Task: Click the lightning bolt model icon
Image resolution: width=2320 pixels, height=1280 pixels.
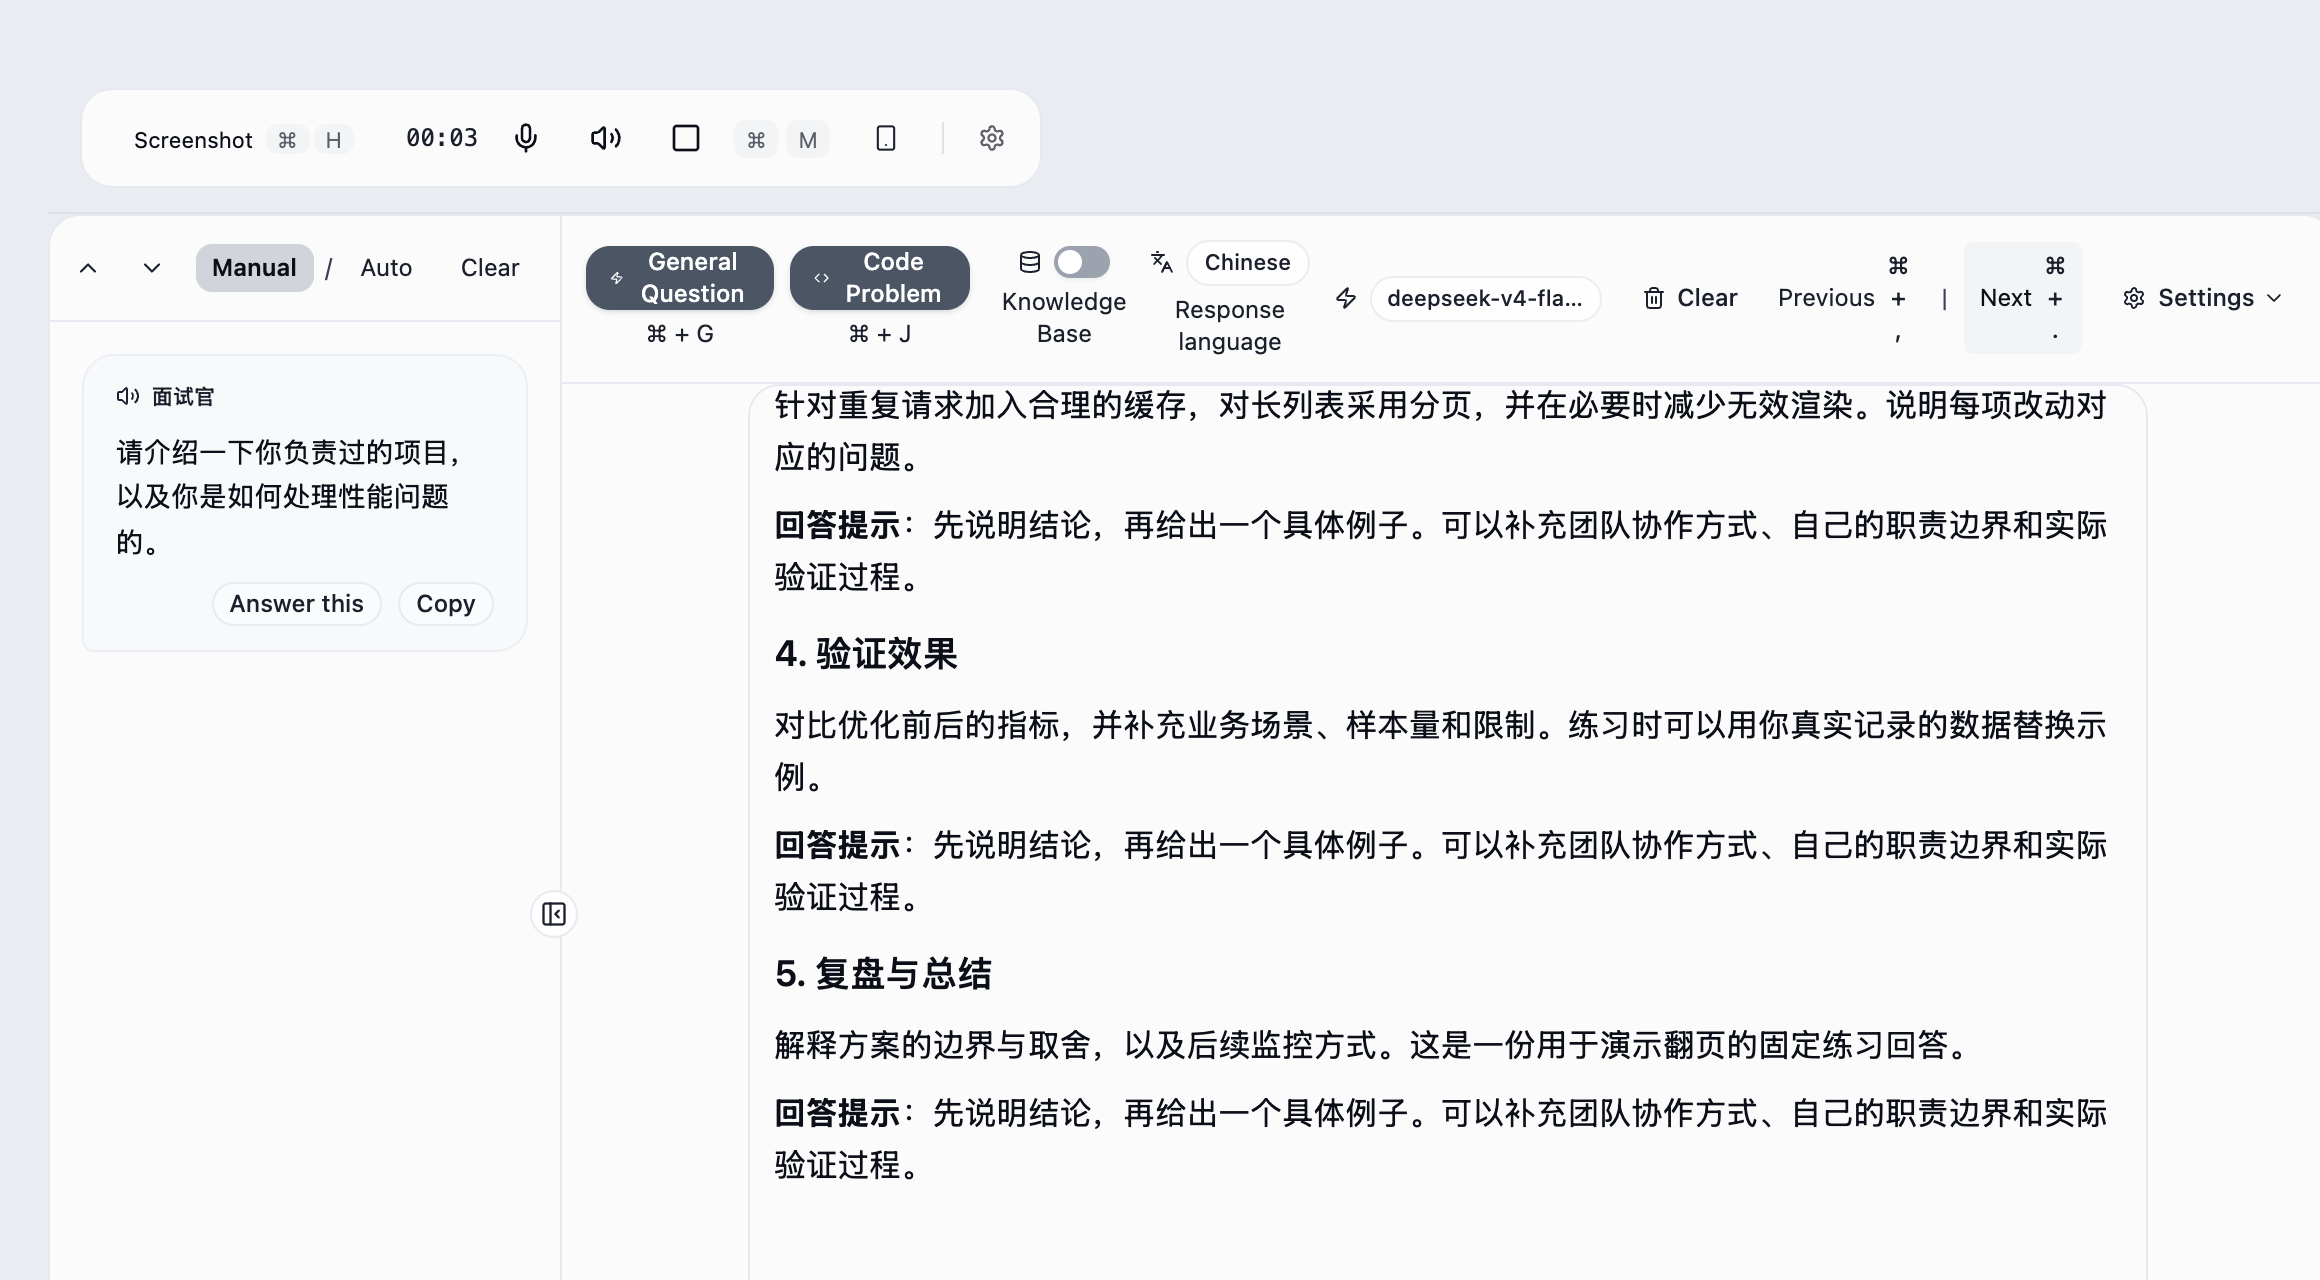Action: point(1346,298)
